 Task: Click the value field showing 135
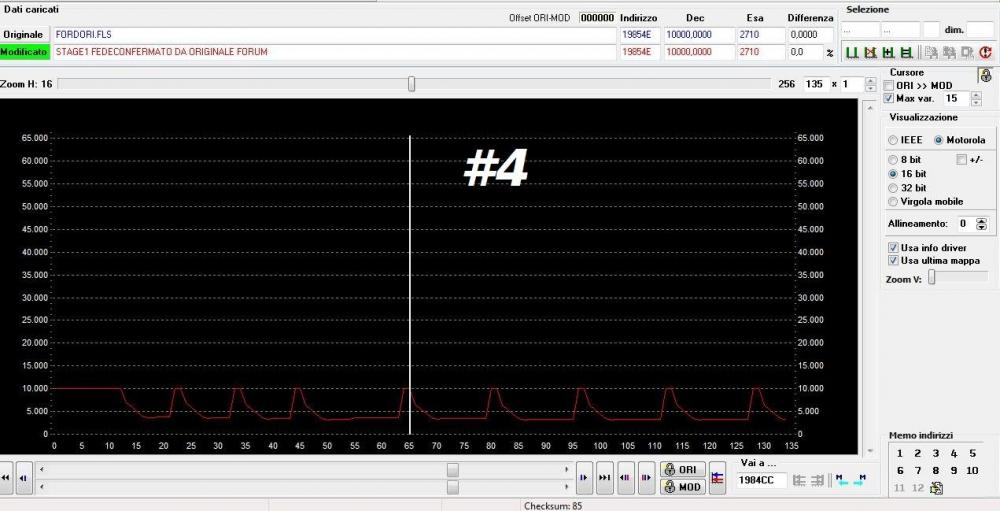pyautogui.click(x=815, y=84)
